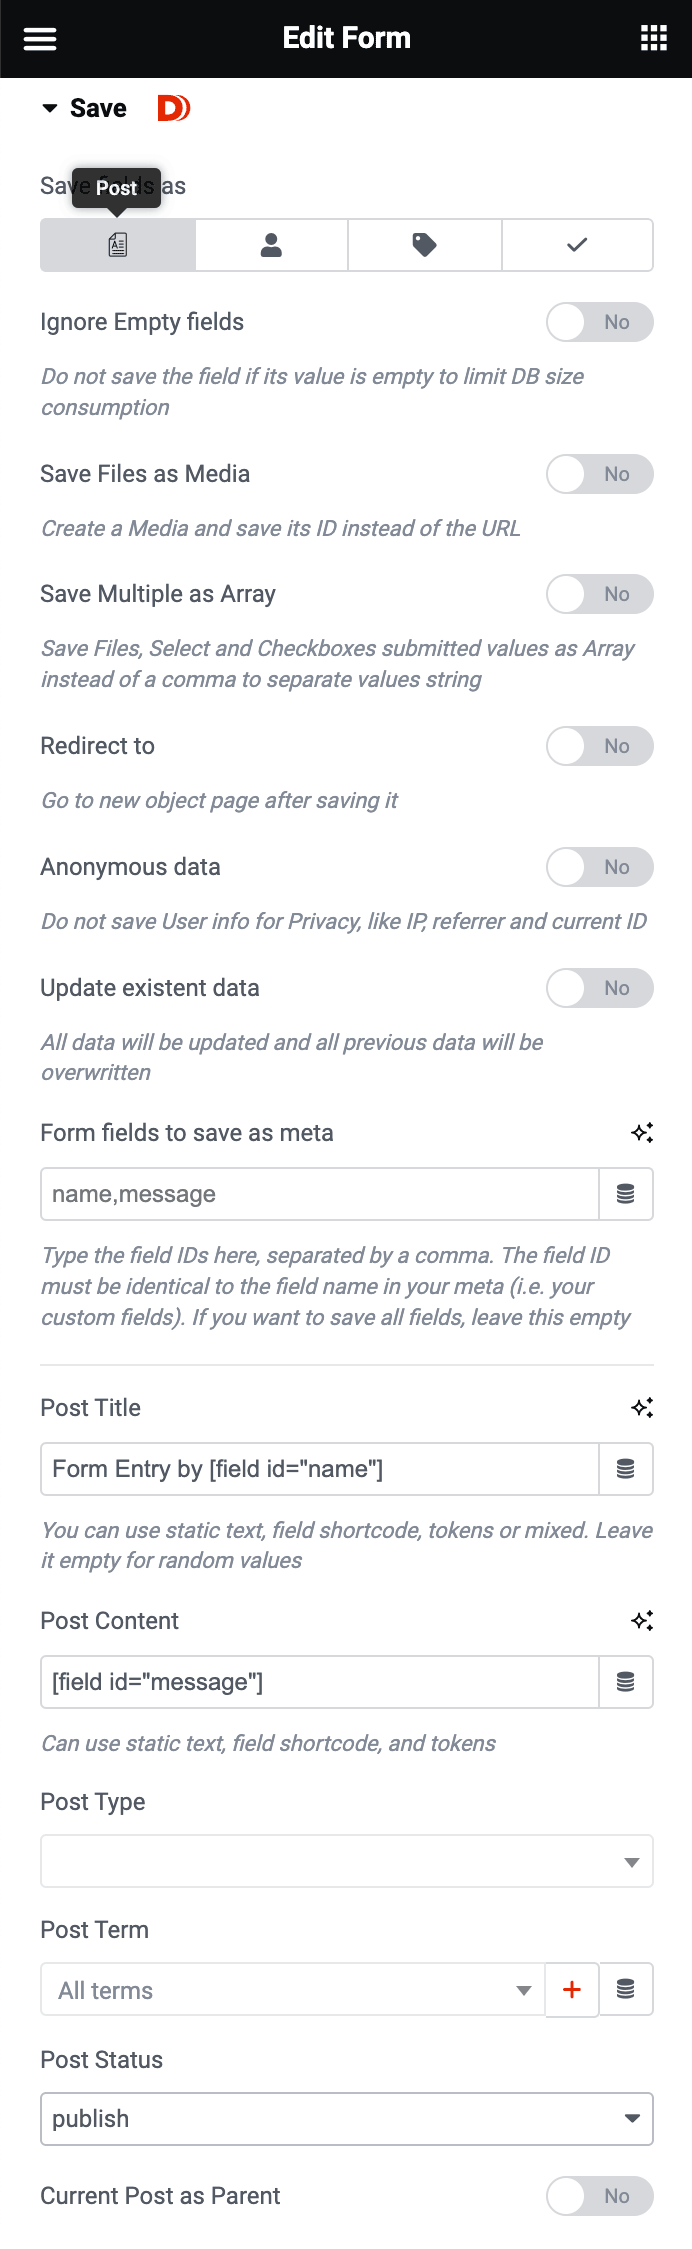
Task: Collapse the Save section
Action: pyautogui.click(x=49, y=108)
